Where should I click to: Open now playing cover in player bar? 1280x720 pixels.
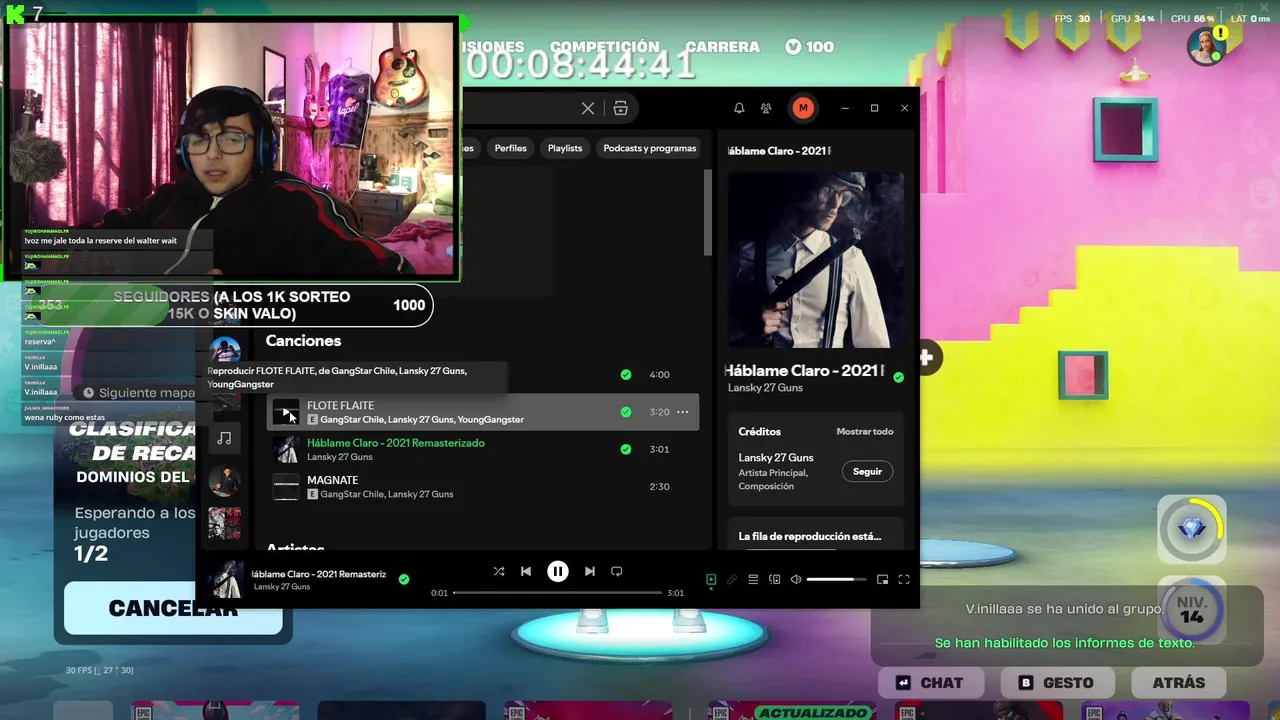pyautogui.click(x=225, y=579)
